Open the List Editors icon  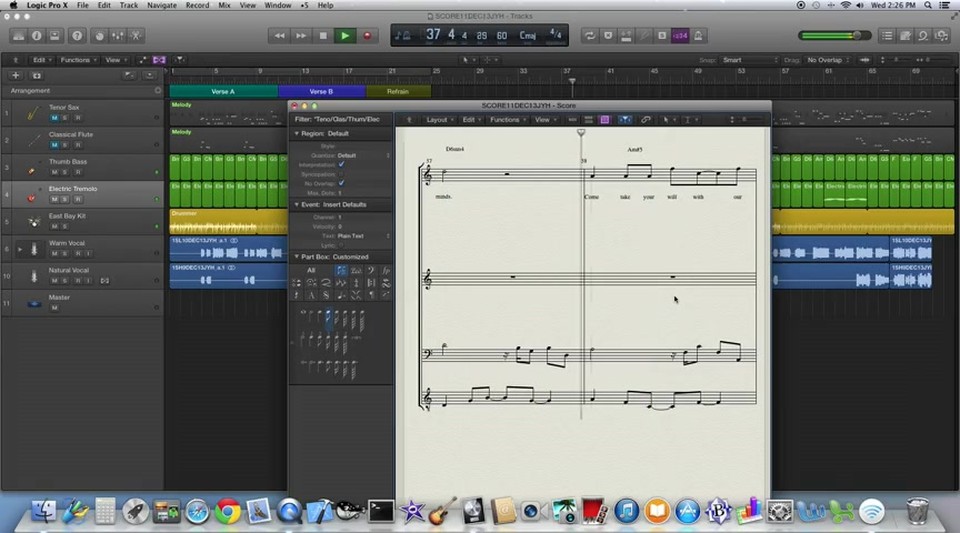pyautogui.click(x=887, y=35)
